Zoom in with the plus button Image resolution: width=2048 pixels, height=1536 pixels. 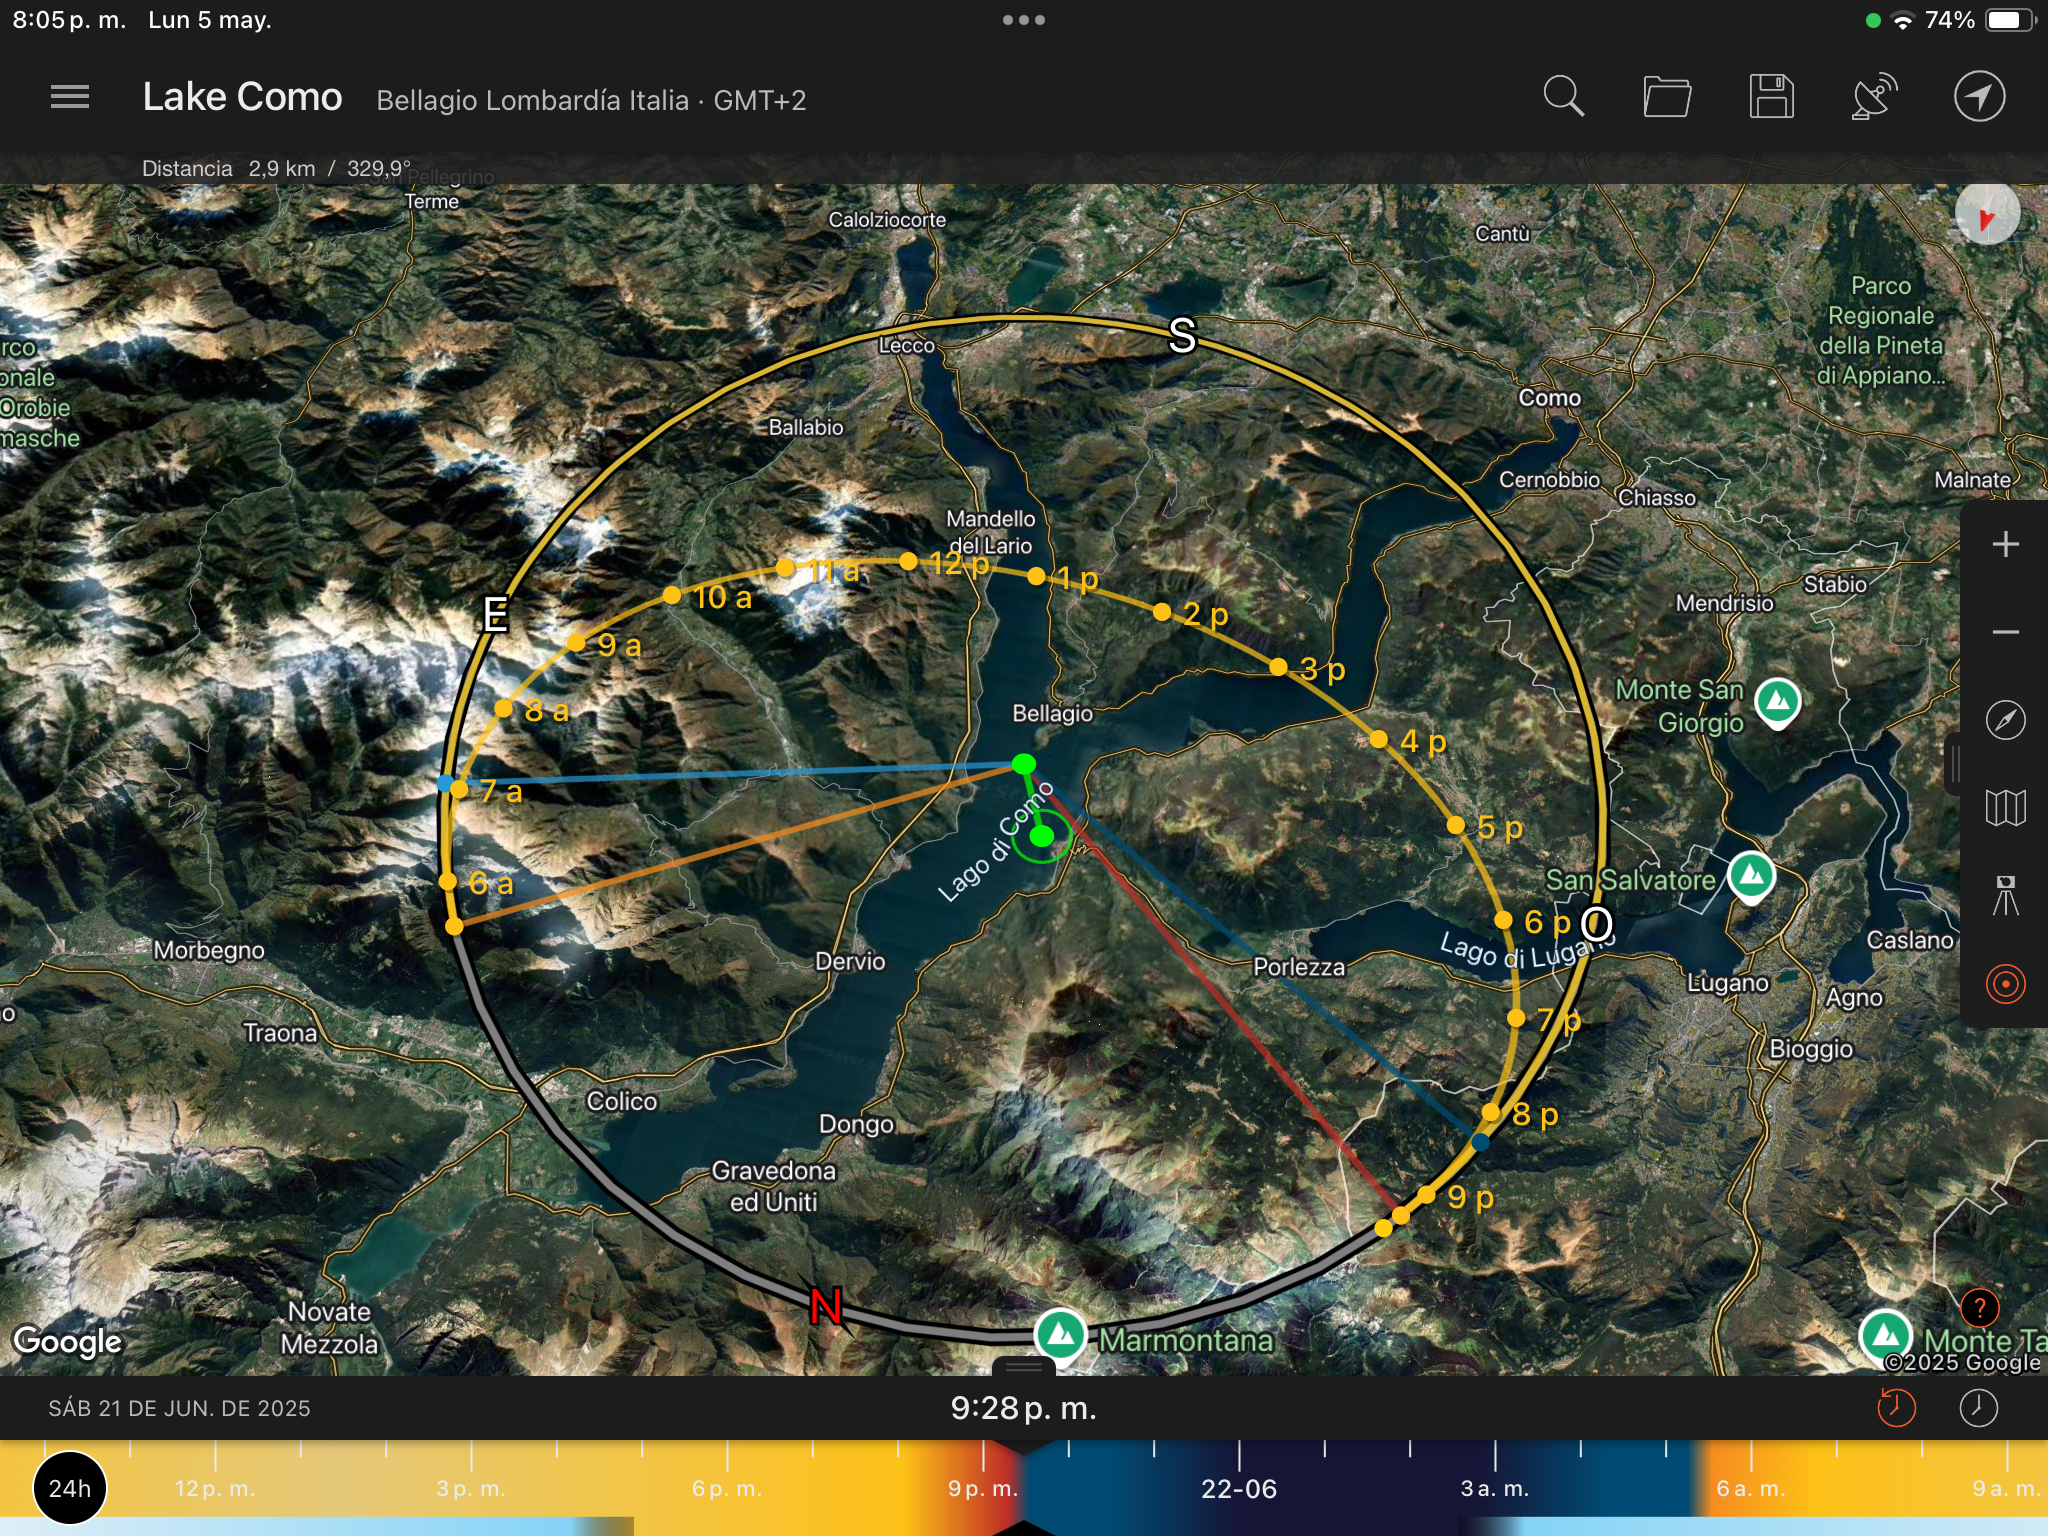(2005, 544)
